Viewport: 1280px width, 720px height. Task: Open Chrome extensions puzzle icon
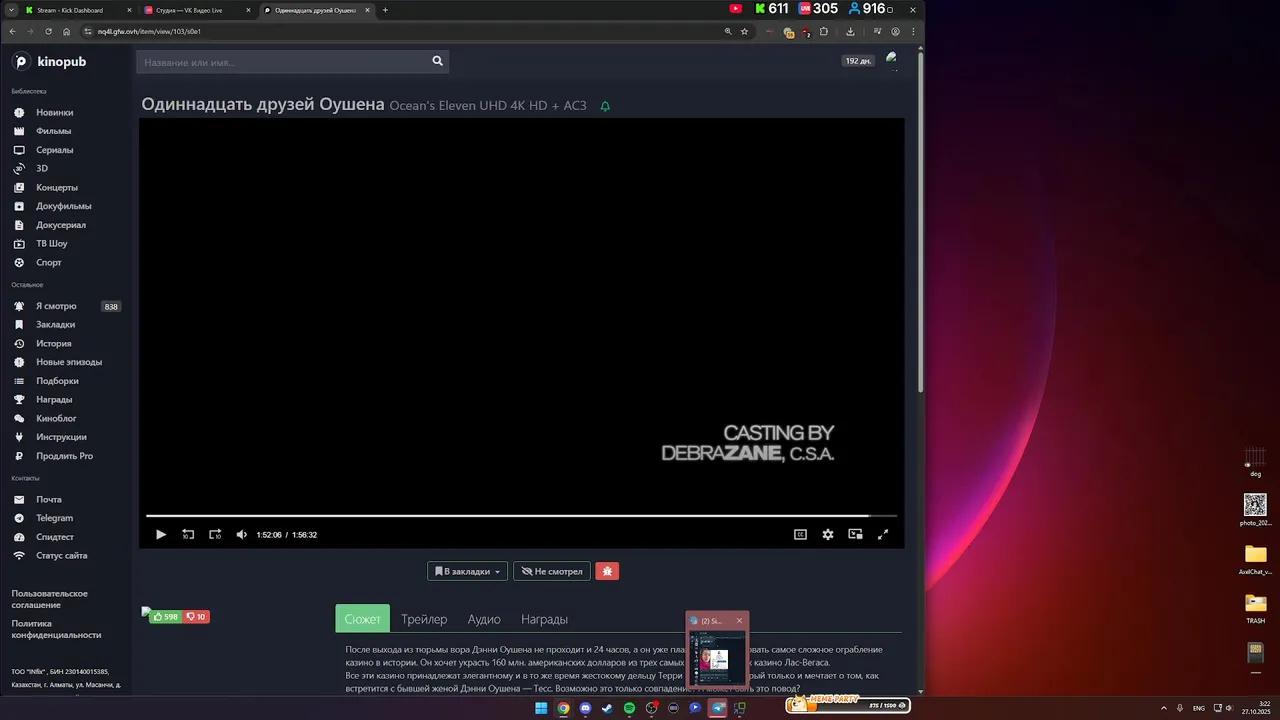click(x=823, y=31)
